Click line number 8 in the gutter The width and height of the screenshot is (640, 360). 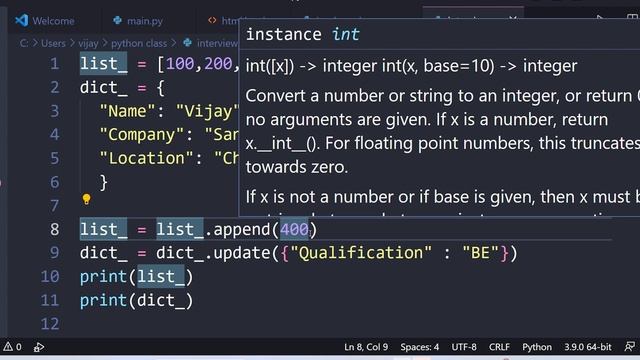55,229
